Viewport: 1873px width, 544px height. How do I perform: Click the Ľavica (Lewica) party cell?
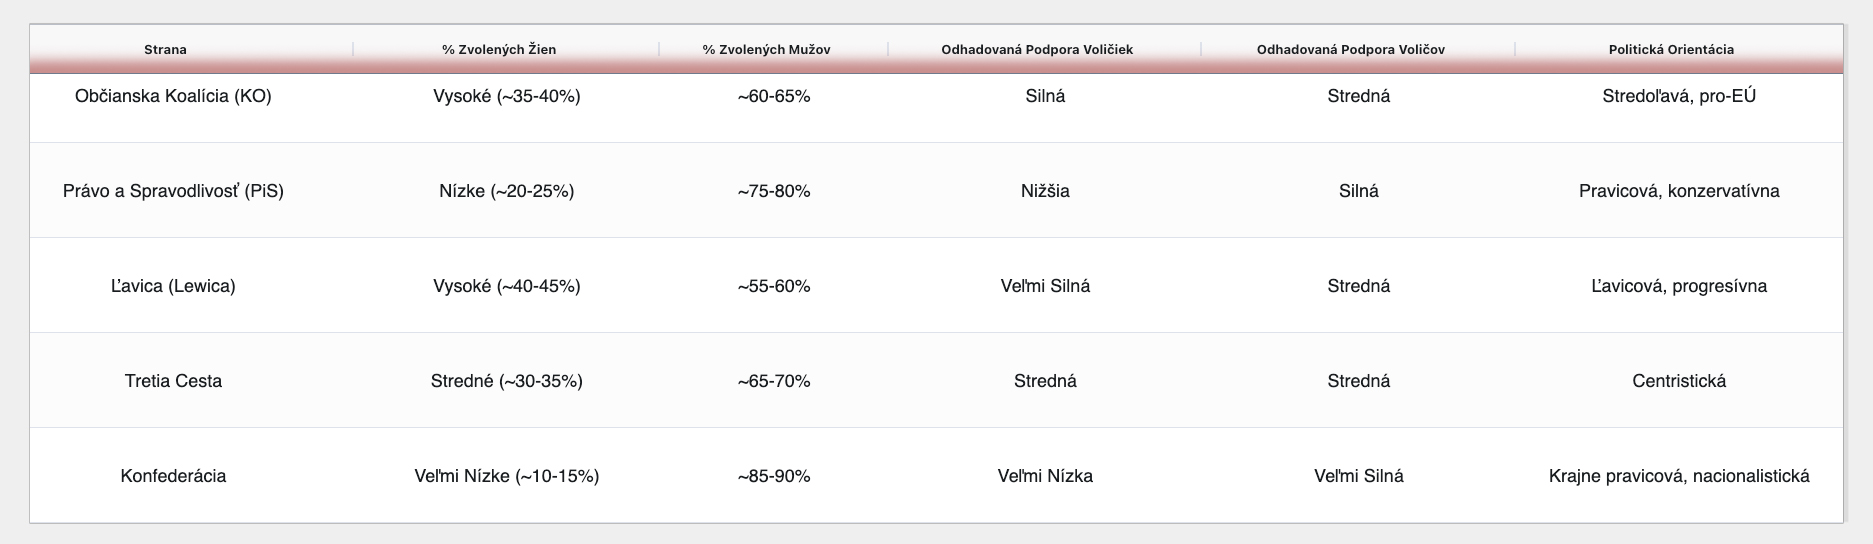173,286
